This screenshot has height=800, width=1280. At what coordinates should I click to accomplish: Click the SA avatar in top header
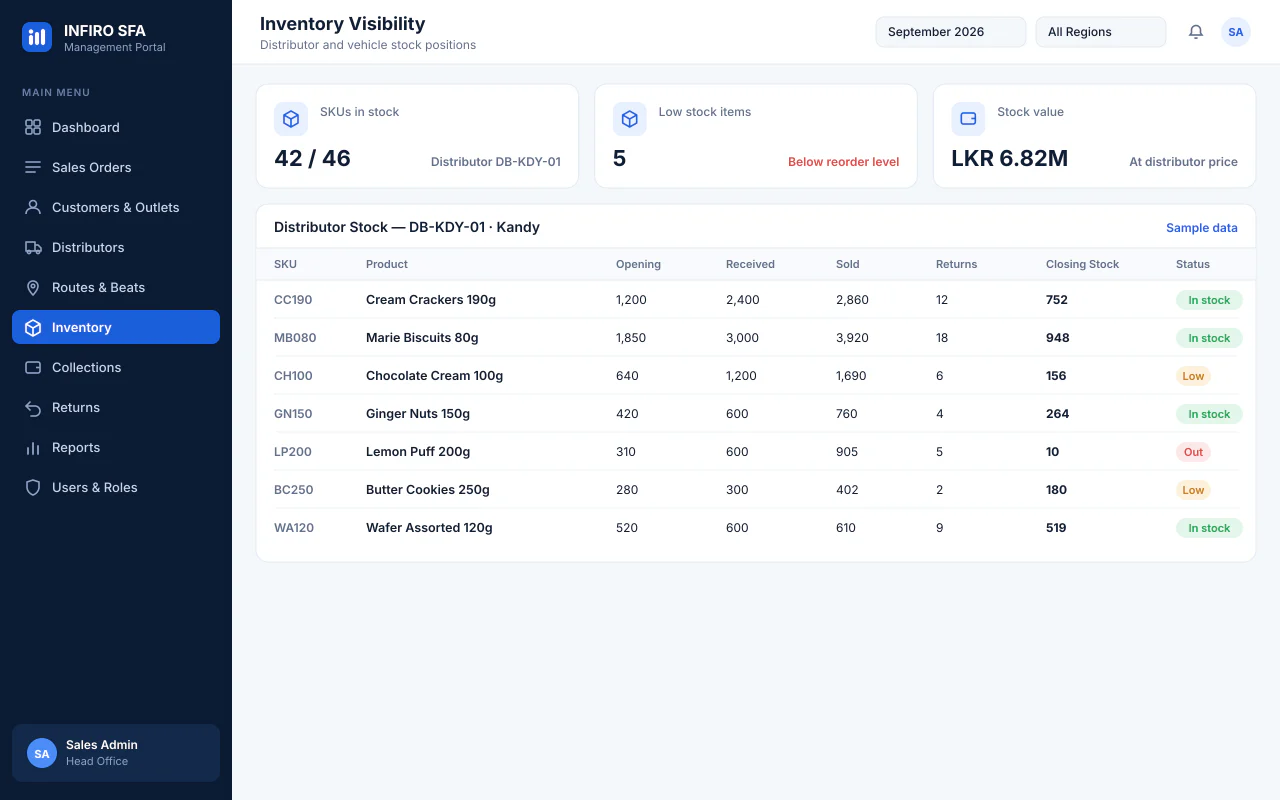[x=1236, y=32]
